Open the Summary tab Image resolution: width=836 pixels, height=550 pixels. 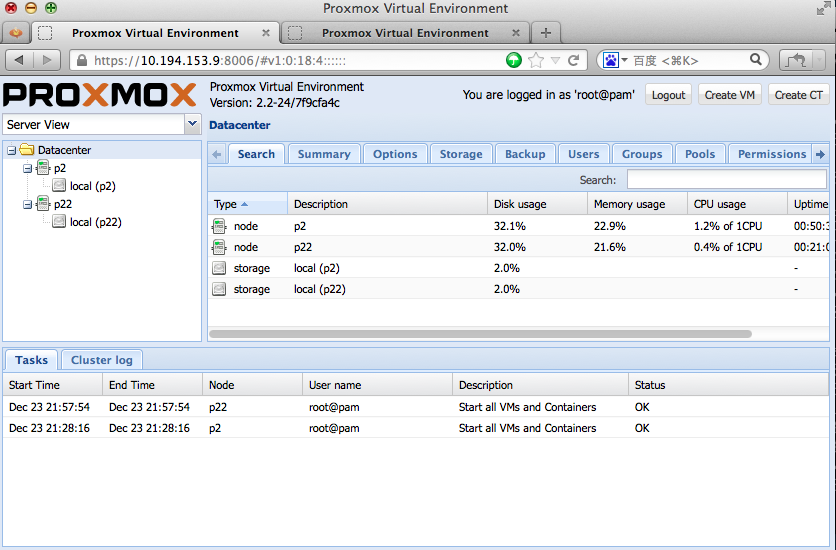(324, 154)
